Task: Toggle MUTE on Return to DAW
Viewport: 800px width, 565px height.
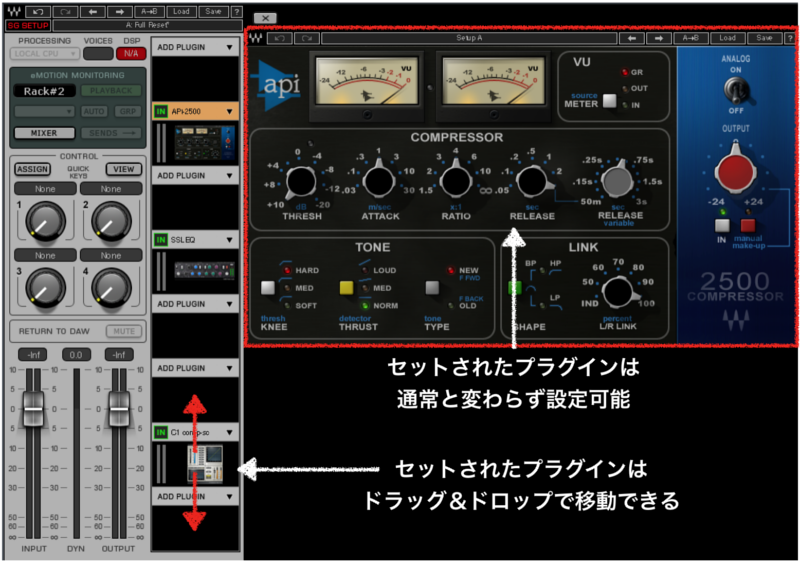Action: pos(124,331)
